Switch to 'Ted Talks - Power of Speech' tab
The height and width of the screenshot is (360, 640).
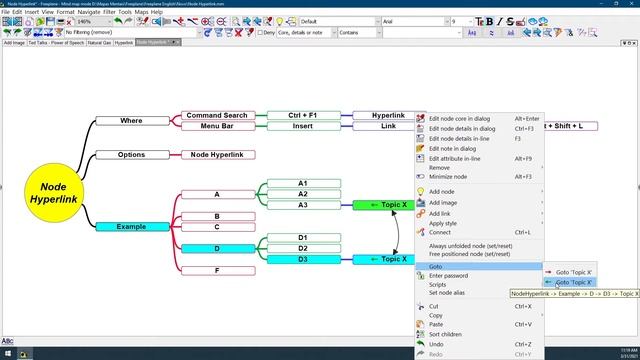tap(56, 42)
